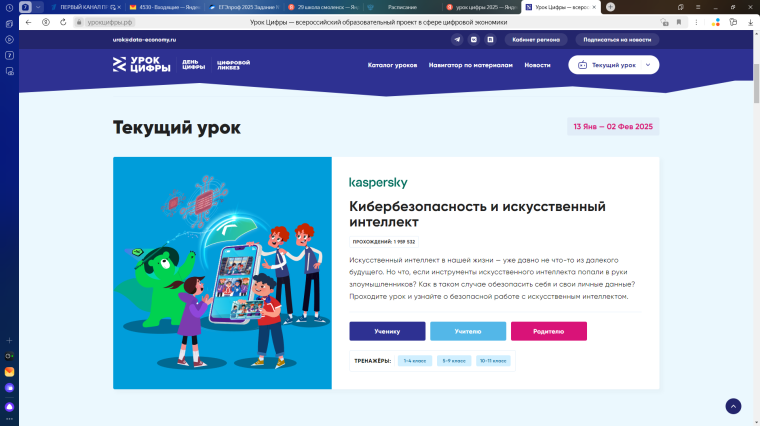Screen dimensions: 760x426
Task: Switch to the 29 школа смоленск tab
Action: click(323, 7)
